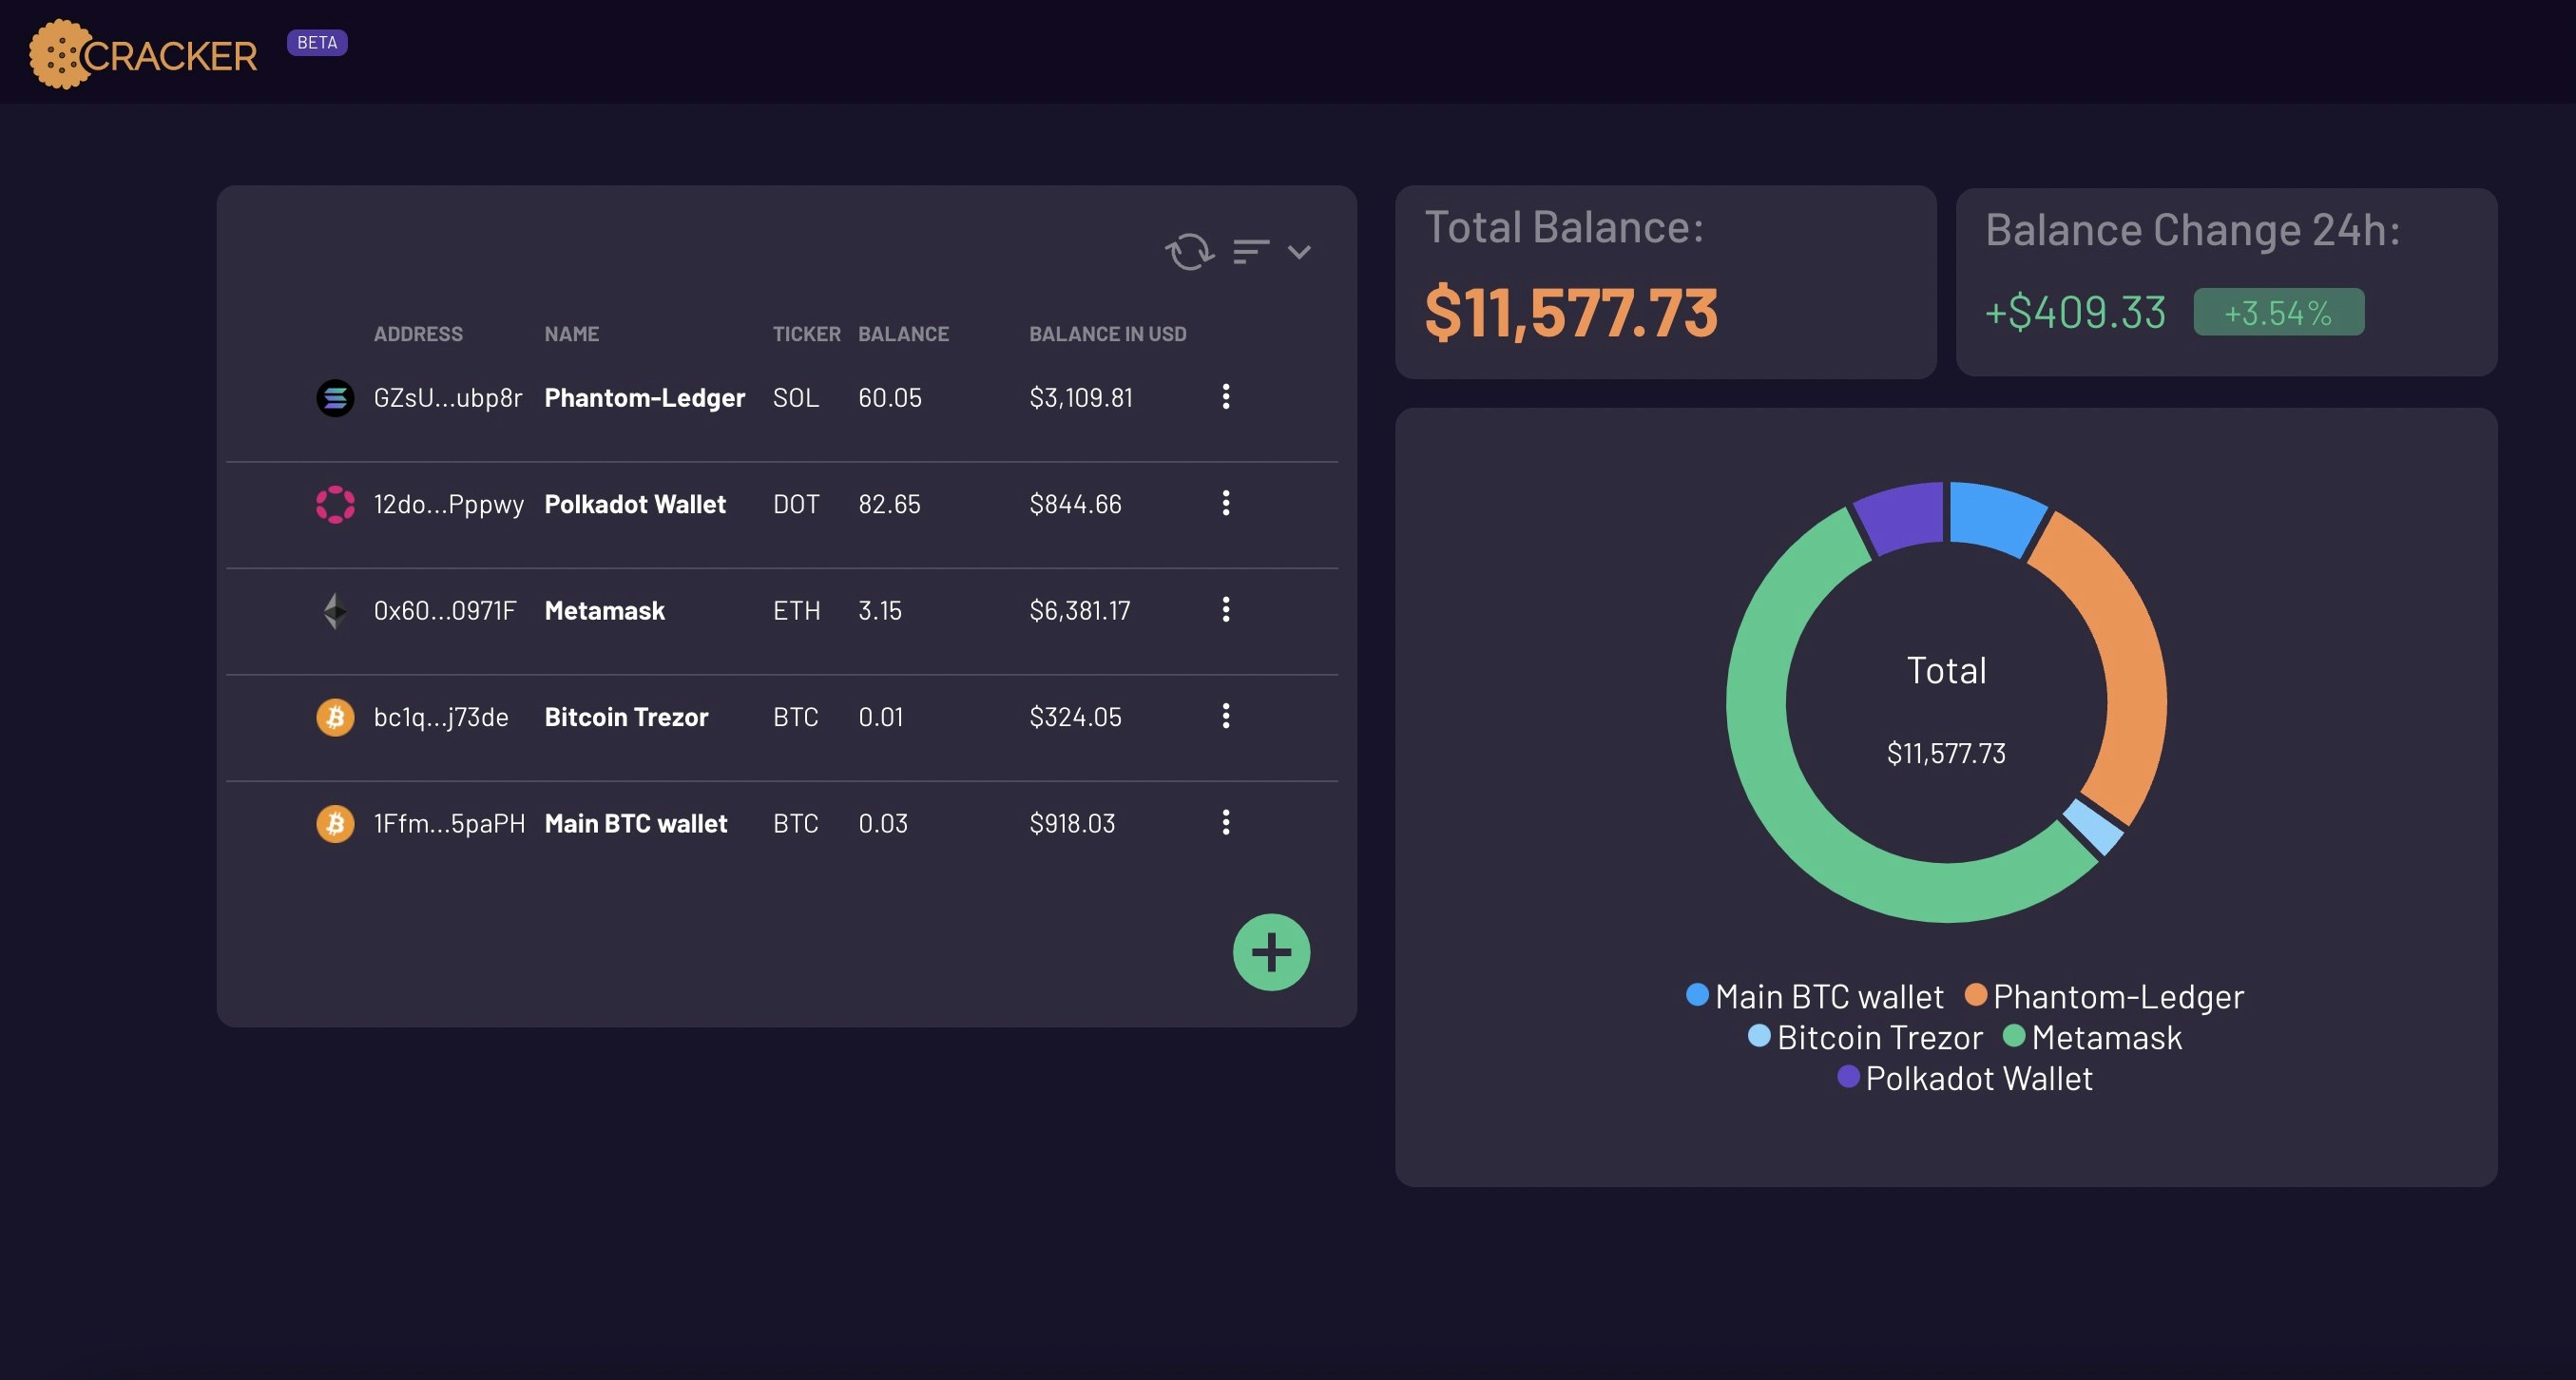Click the Total label inside the donut chart
This screenshot has height=1380, width=2576.
[1946, 671]
